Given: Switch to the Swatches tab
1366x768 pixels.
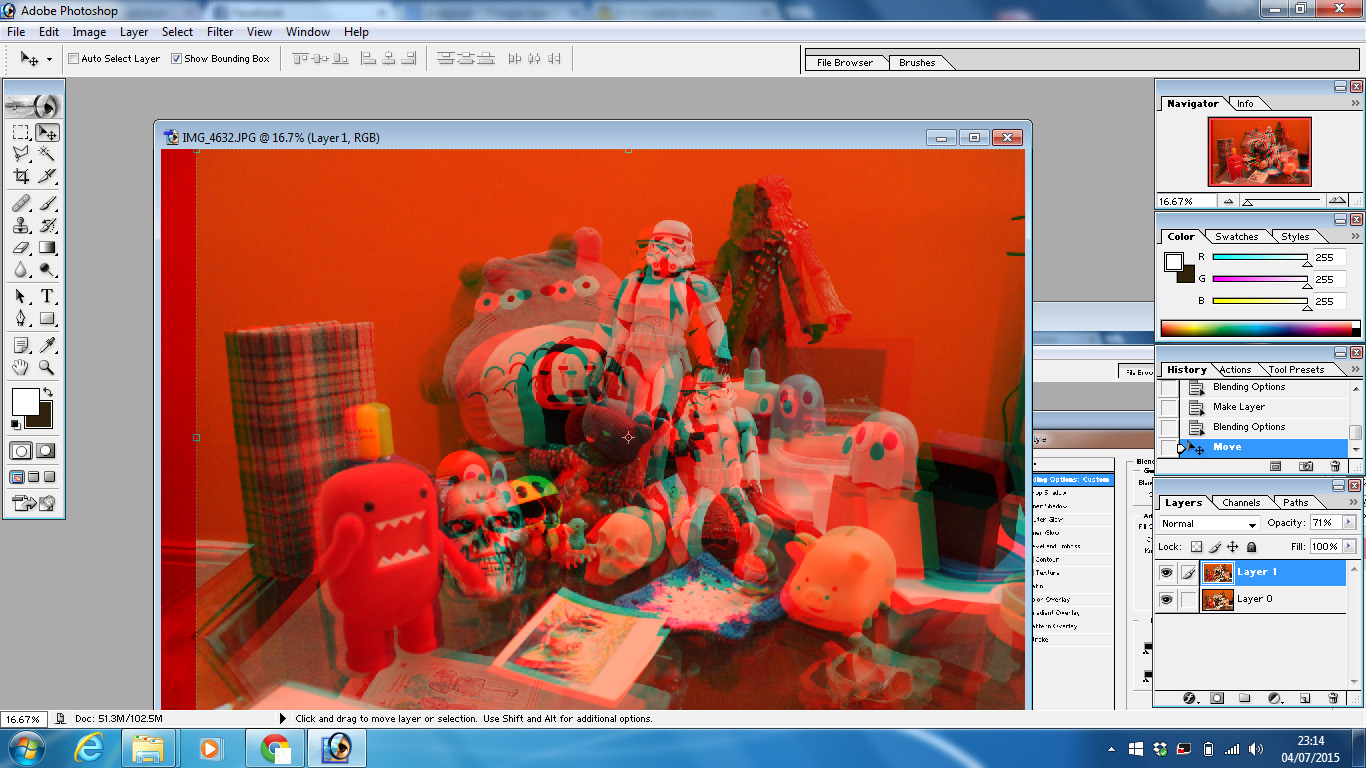Looking at the screenshot, I should click(1237, 237).
